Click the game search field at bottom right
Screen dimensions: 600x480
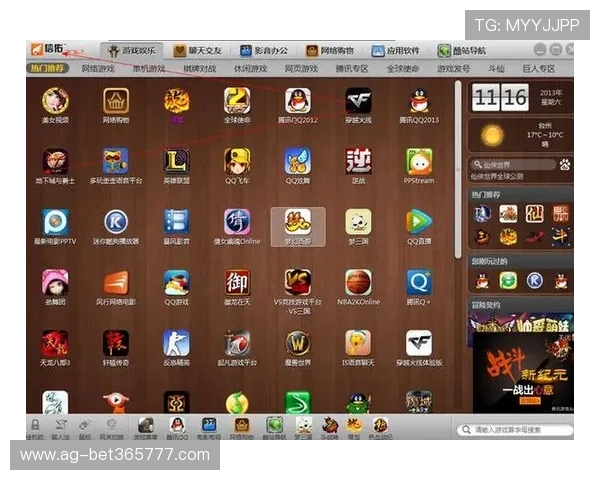[x=515, y=430]
